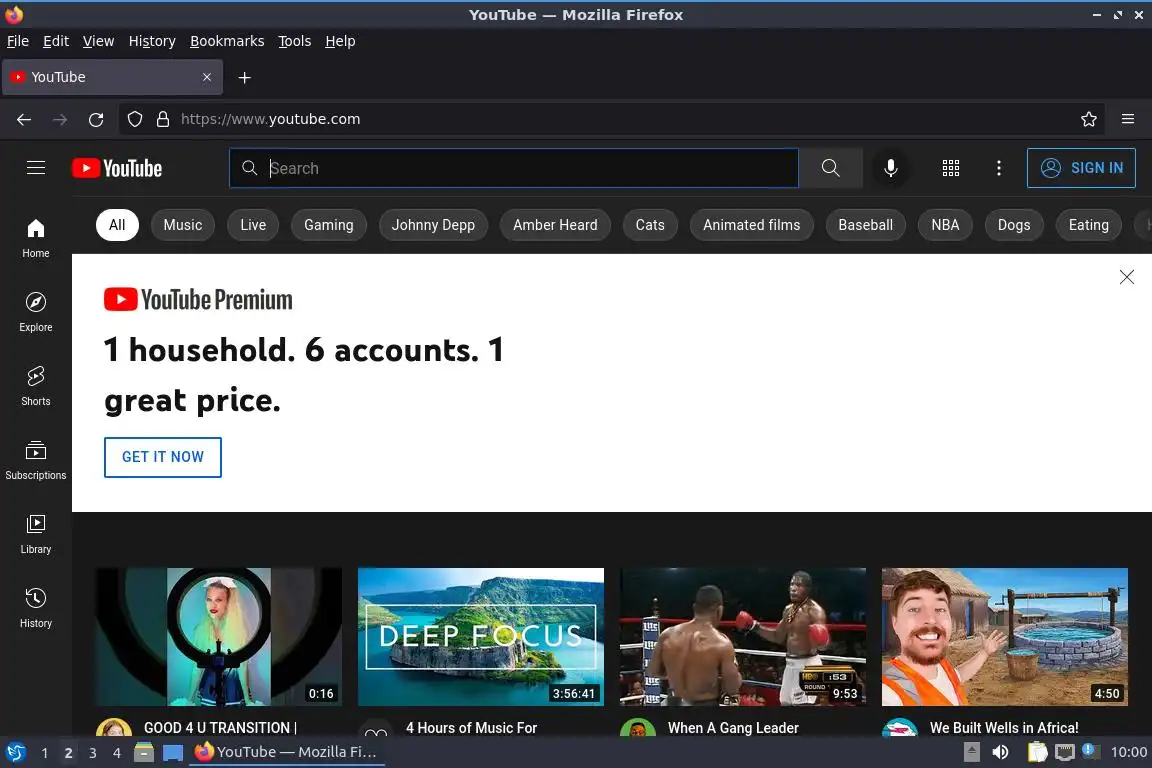Open the History menu in the menu bar

pos(152,41)
